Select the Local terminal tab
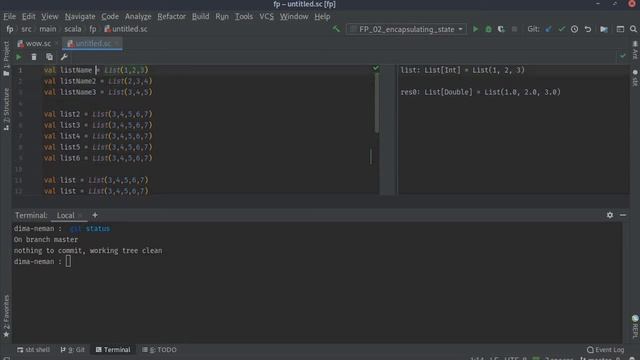The width and height of the screenshot is (640, 360). [x=65, y=215]
